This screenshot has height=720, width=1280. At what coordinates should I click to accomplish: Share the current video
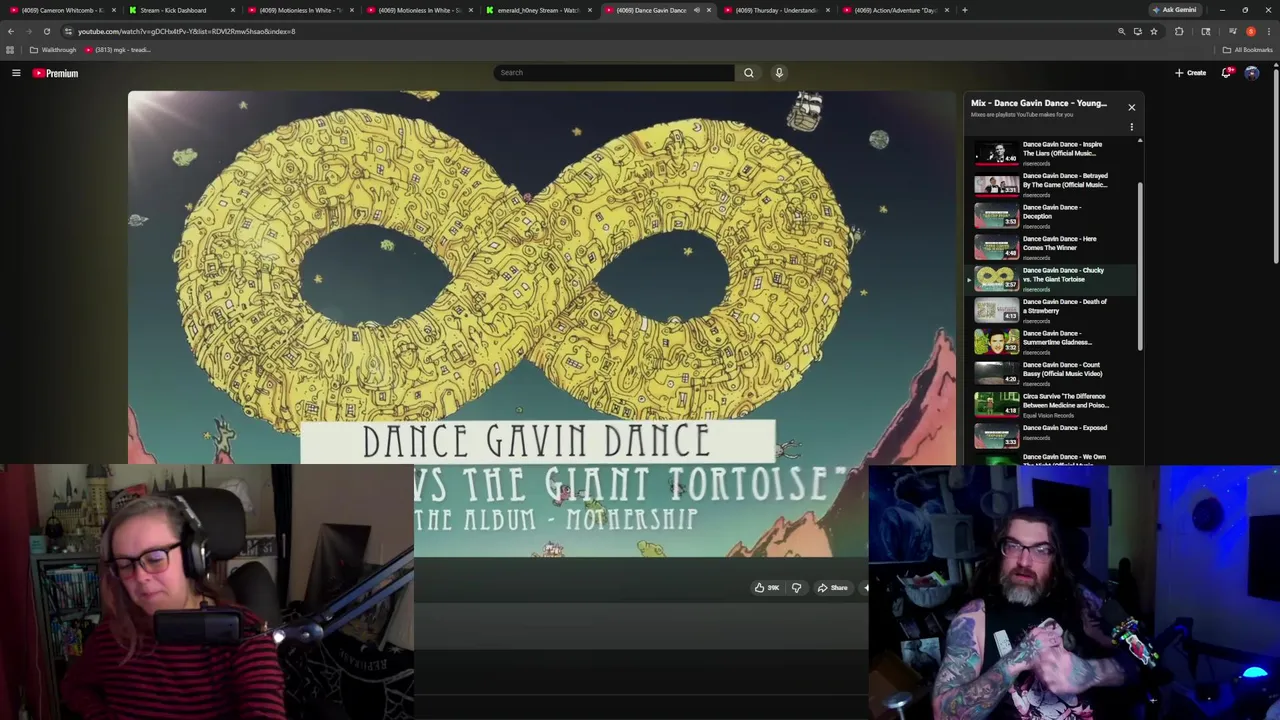pyautogui.click(x=832, y=588)
